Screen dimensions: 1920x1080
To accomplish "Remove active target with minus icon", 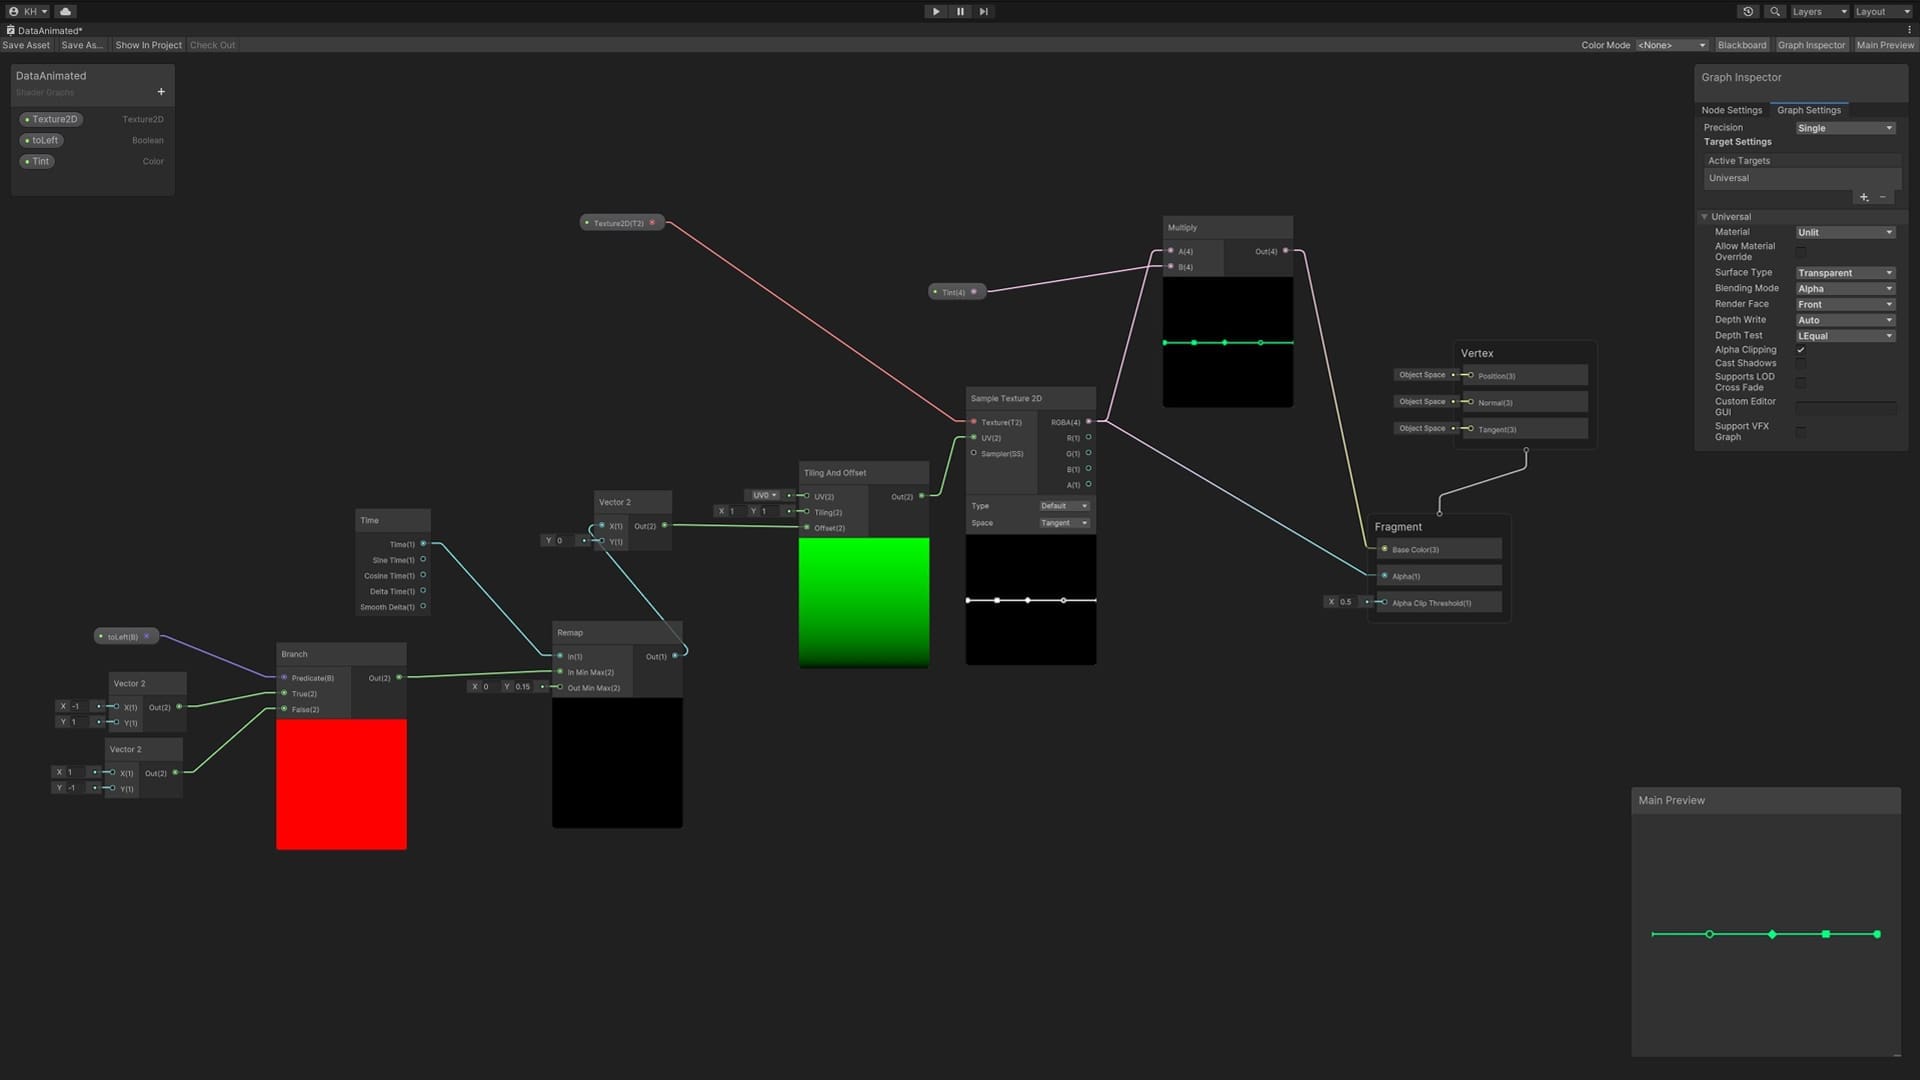I will tap(1883, 197).
